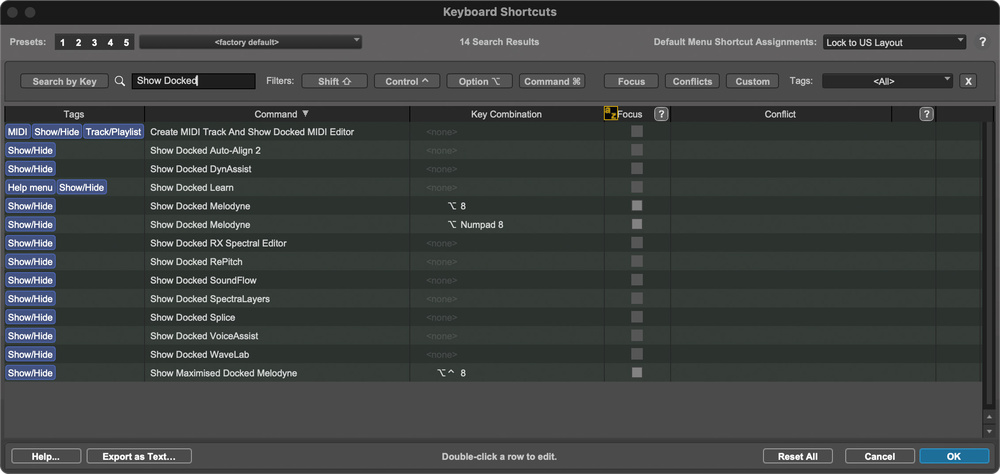Toggle the Conflicts filter button
The height and width of the screenshot is (474, 1000).
692,81
